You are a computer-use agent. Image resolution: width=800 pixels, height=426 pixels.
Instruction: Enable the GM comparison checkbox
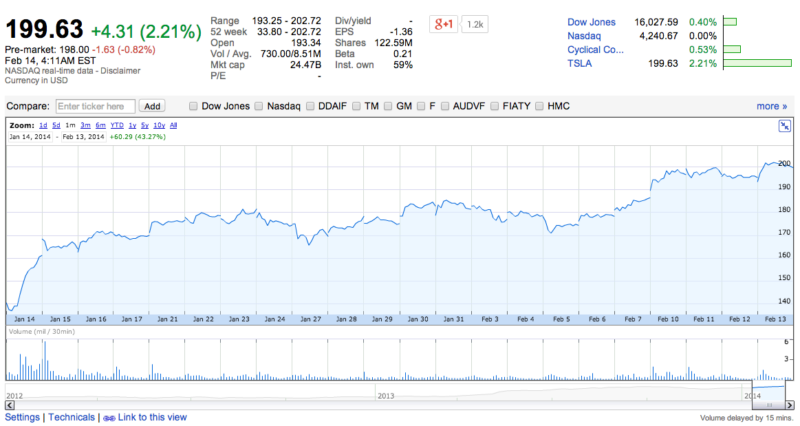tap(388, 106)
